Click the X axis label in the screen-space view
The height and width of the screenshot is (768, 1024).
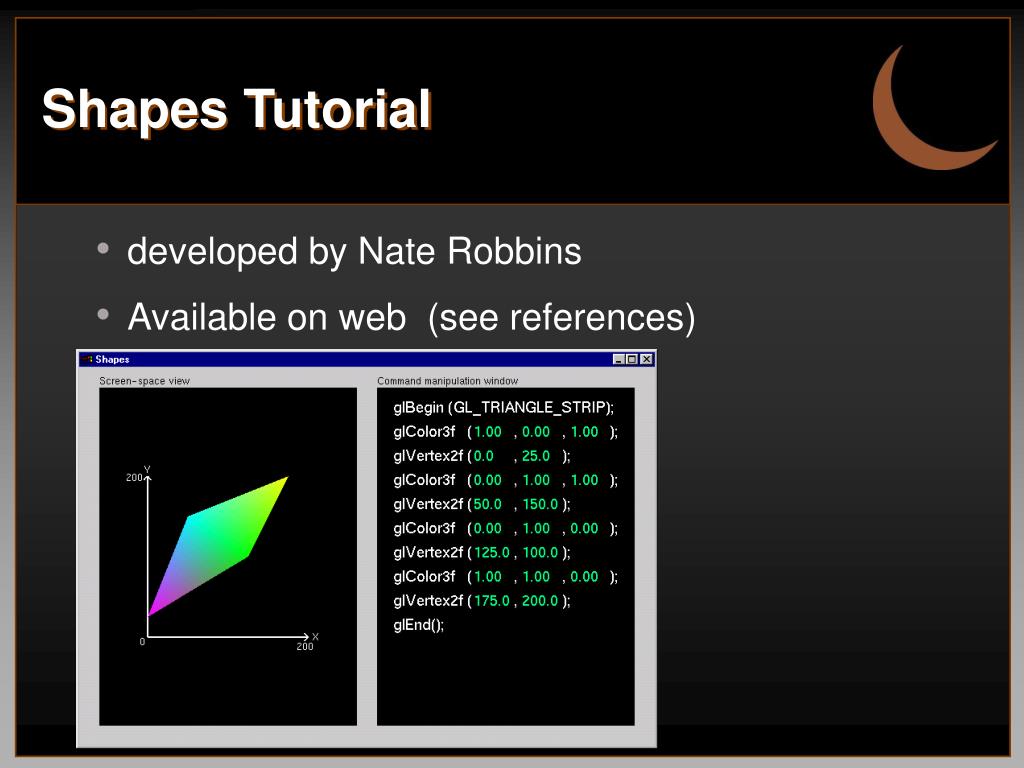(x=315, y=637)
